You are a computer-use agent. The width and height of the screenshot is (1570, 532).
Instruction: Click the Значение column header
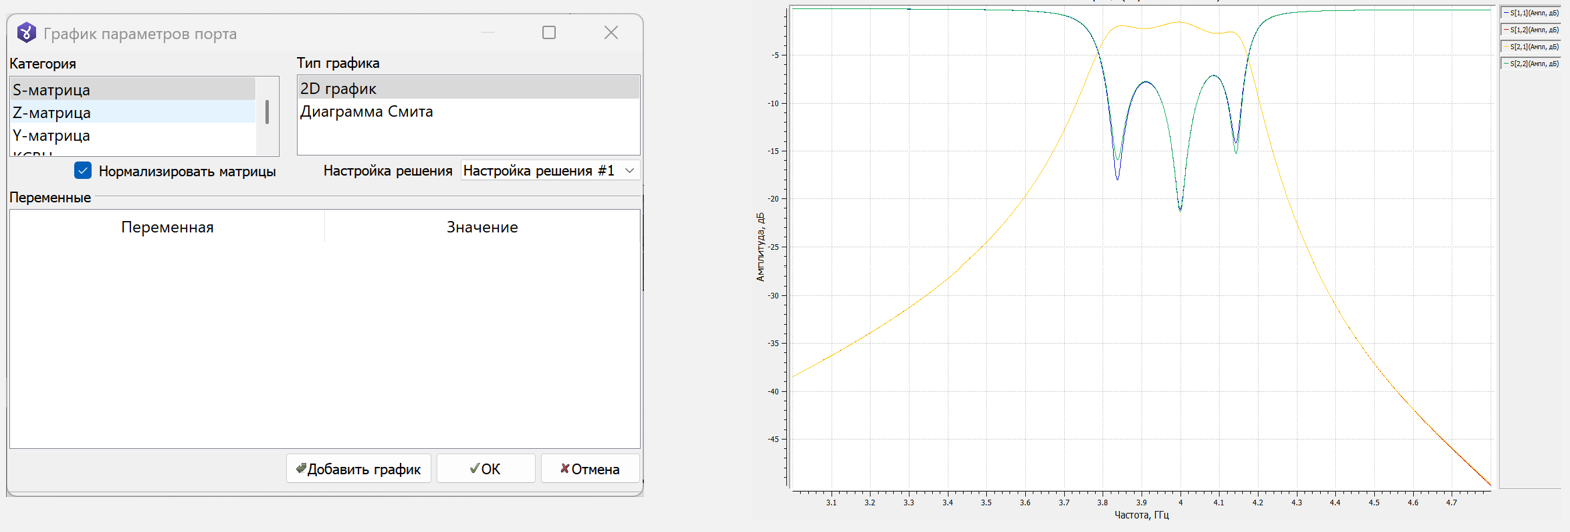(x=482, y=227)
